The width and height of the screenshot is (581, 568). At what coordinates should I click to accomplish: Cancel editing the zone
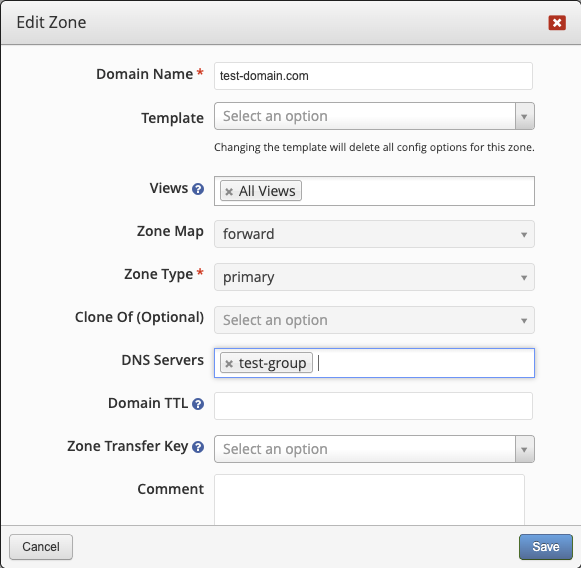(x=41, y=547)
